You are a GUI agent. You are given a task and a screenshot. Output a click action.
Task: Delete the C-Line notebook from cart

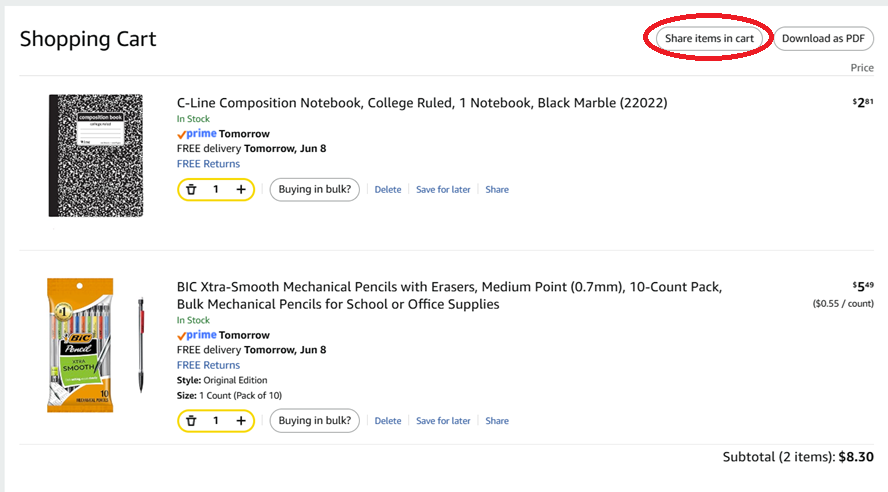click(x=388, y=190)
